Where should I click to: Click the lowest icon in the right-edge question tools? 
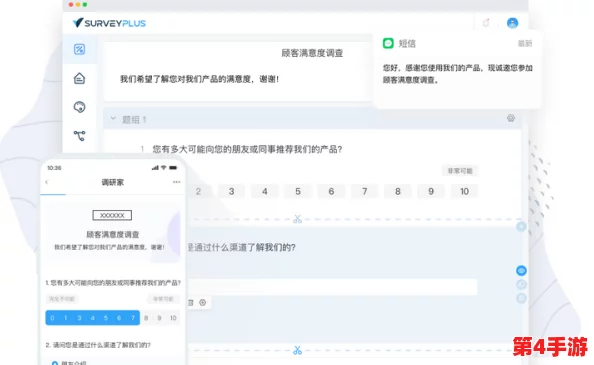pos(521,298)
